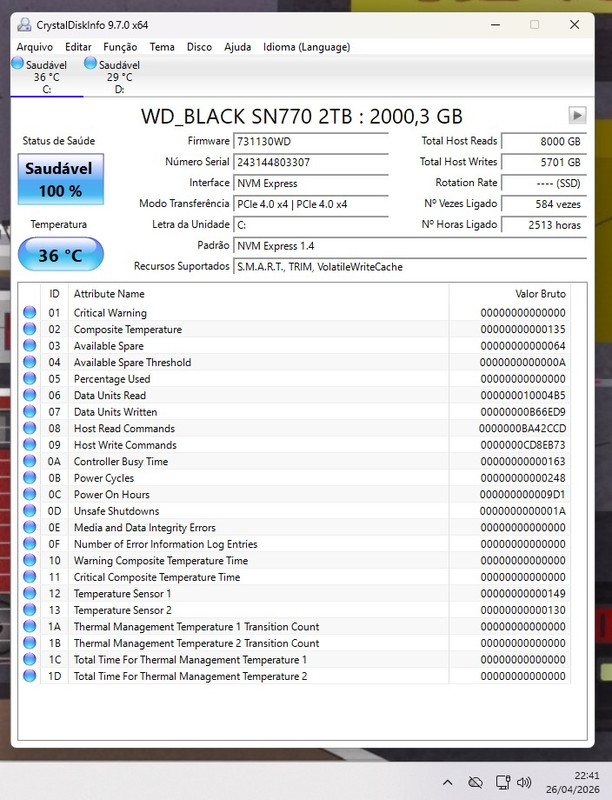
Task: Click the Saudável 100 % health status button
Action: click(61, 180)
